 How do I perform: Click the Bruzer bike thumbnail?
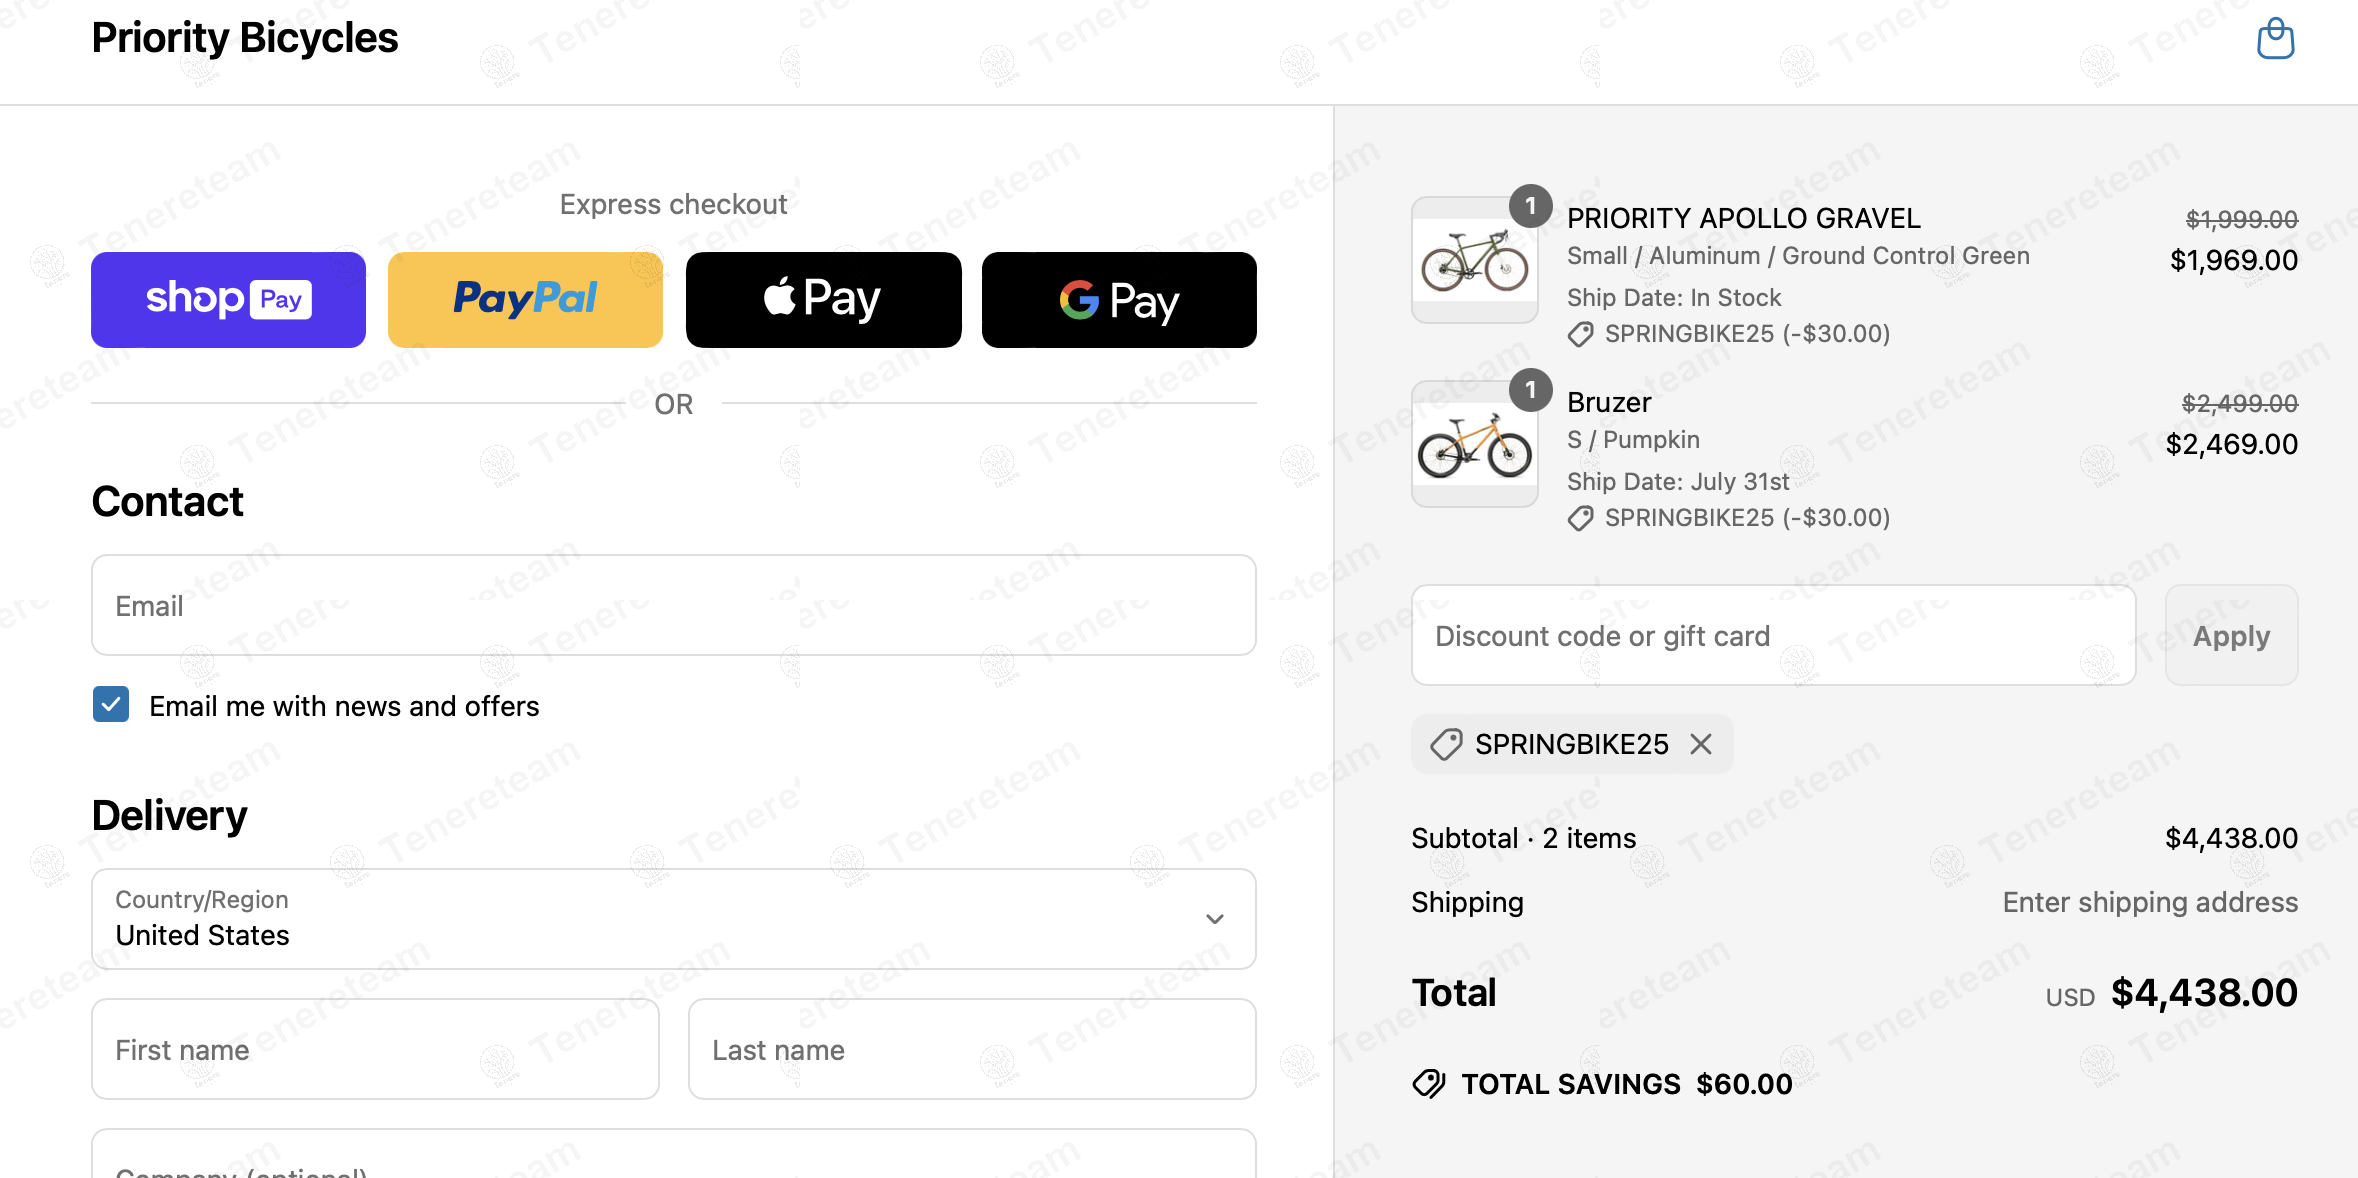coord(1474,444)
